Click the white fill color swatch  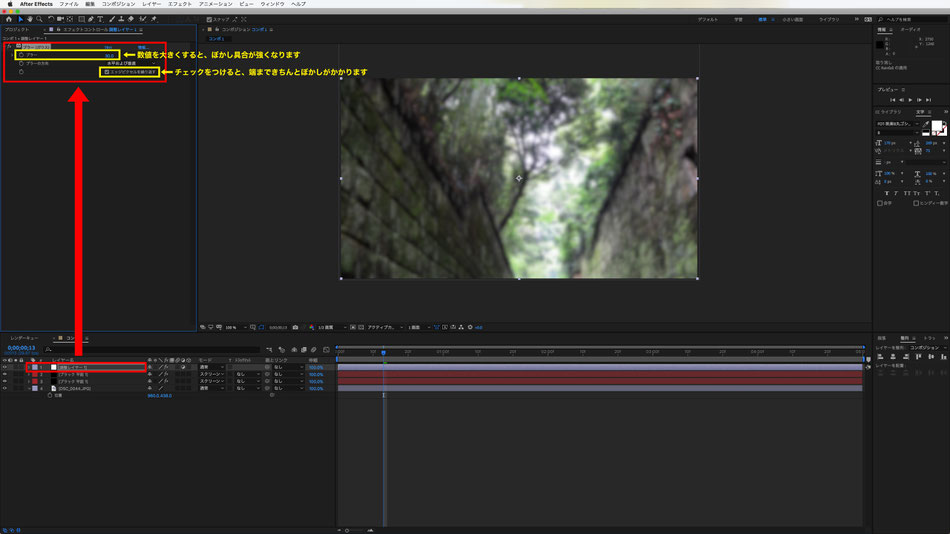click(937, 126)
